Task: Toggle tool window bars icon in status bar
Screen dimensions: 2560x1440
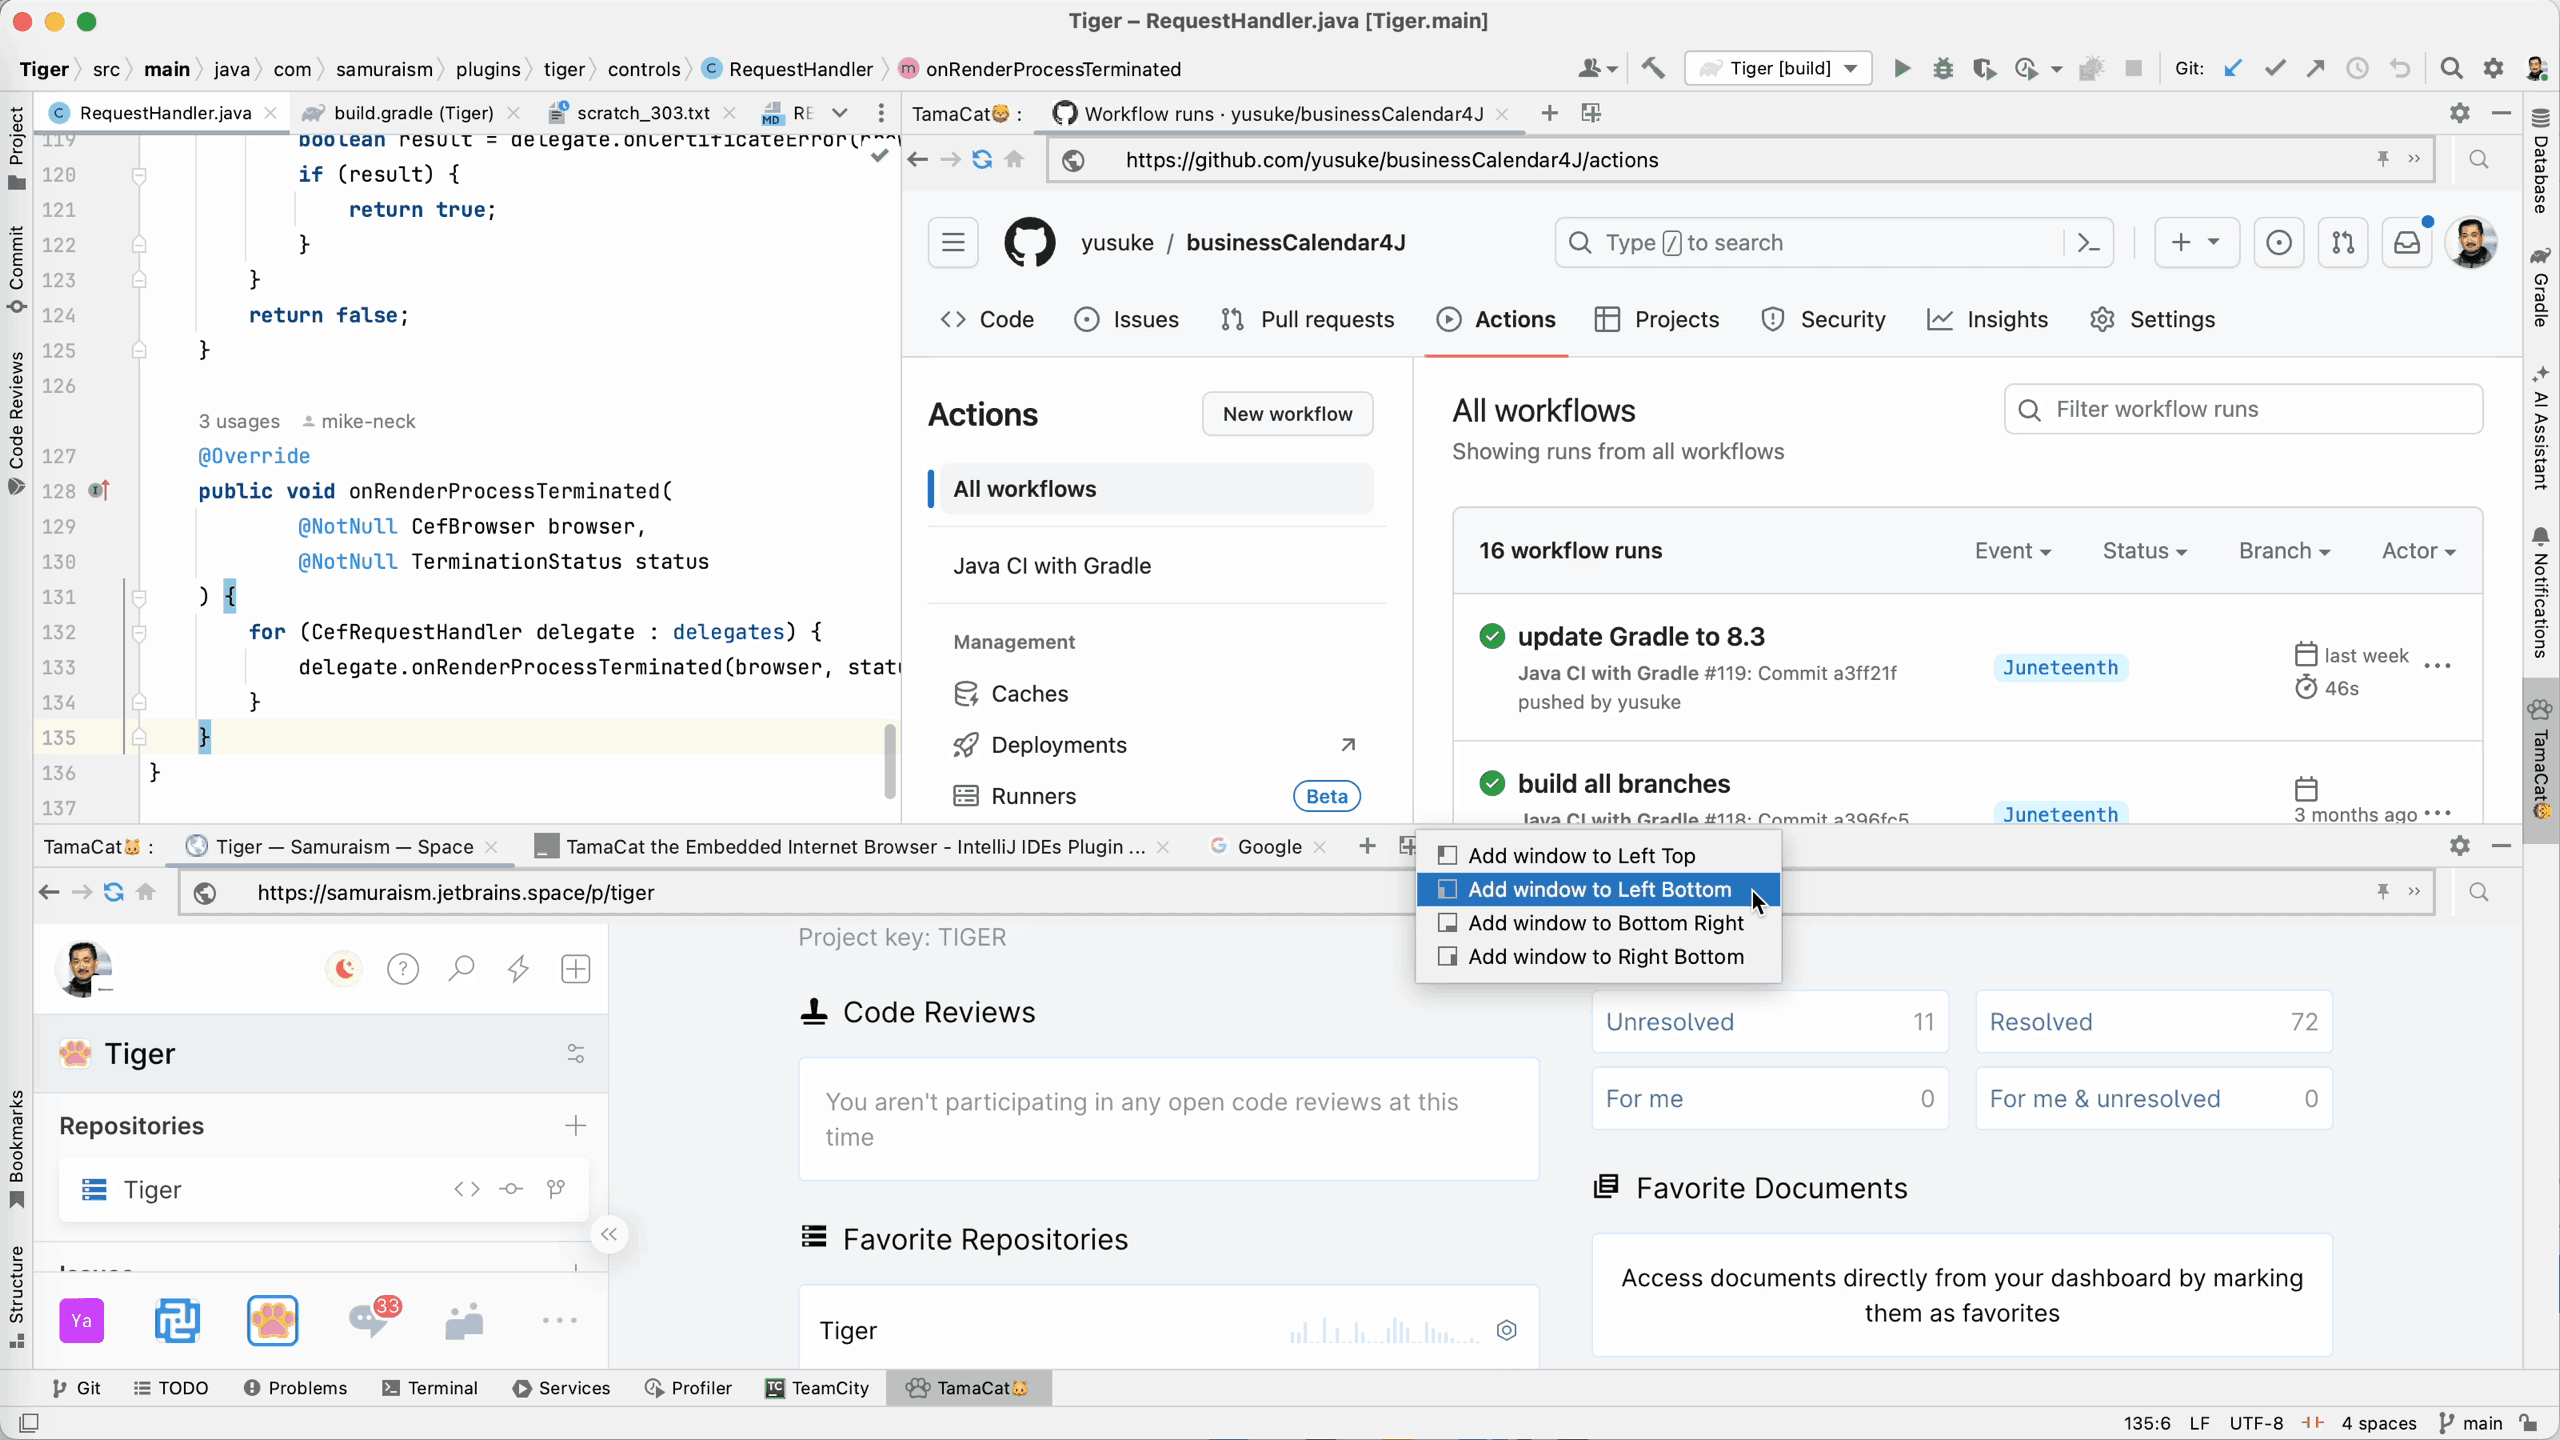Action: coord(29,1422)
